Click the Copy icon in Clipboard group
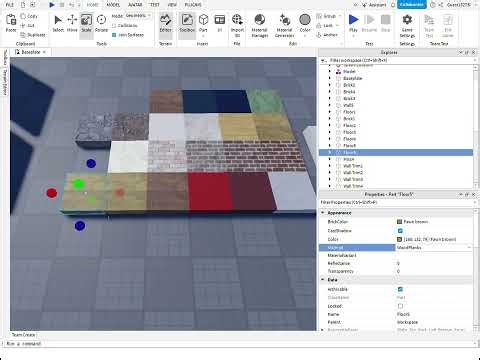Image resolution: width=480 pixels, height=360 pixels. pyautogui.click(x=23, y=16)
